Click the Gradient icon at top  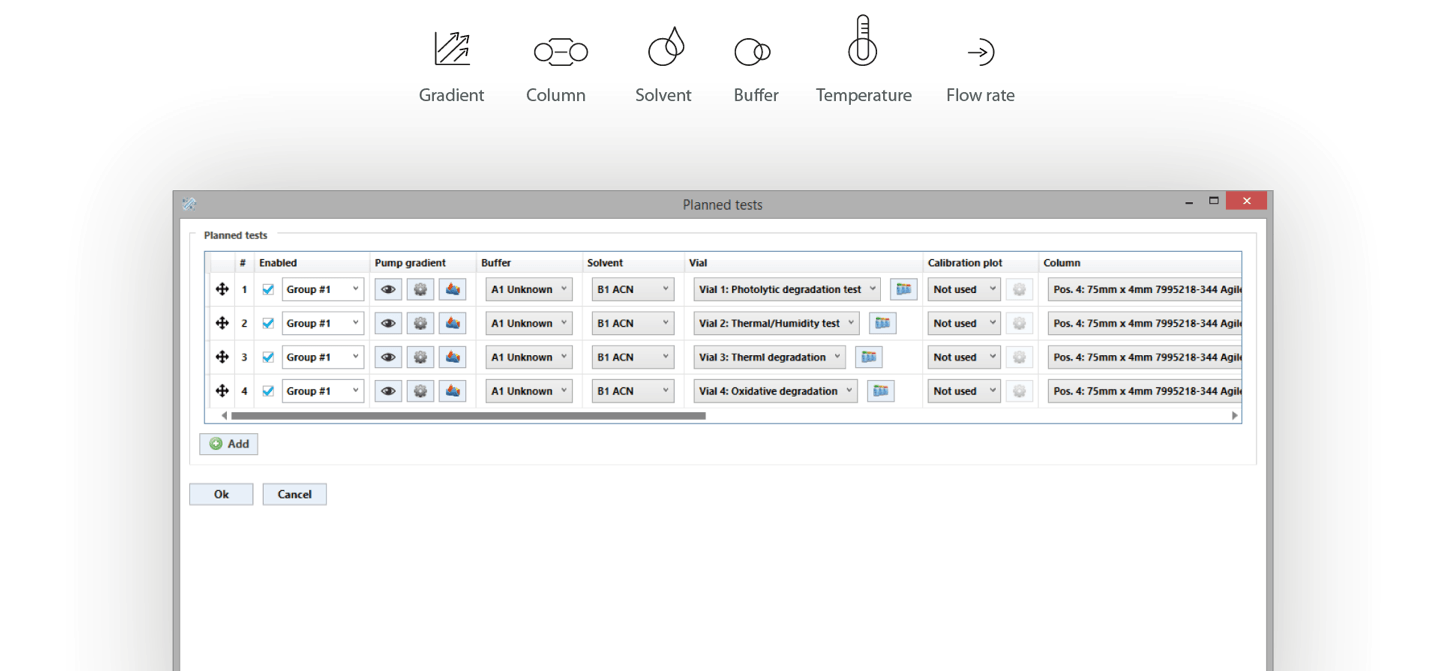pos(451,49)
